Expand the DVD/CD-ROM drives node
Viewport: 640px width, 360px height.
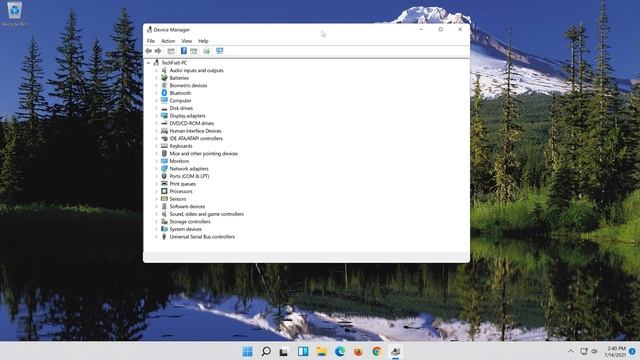[x=156, y=123]
